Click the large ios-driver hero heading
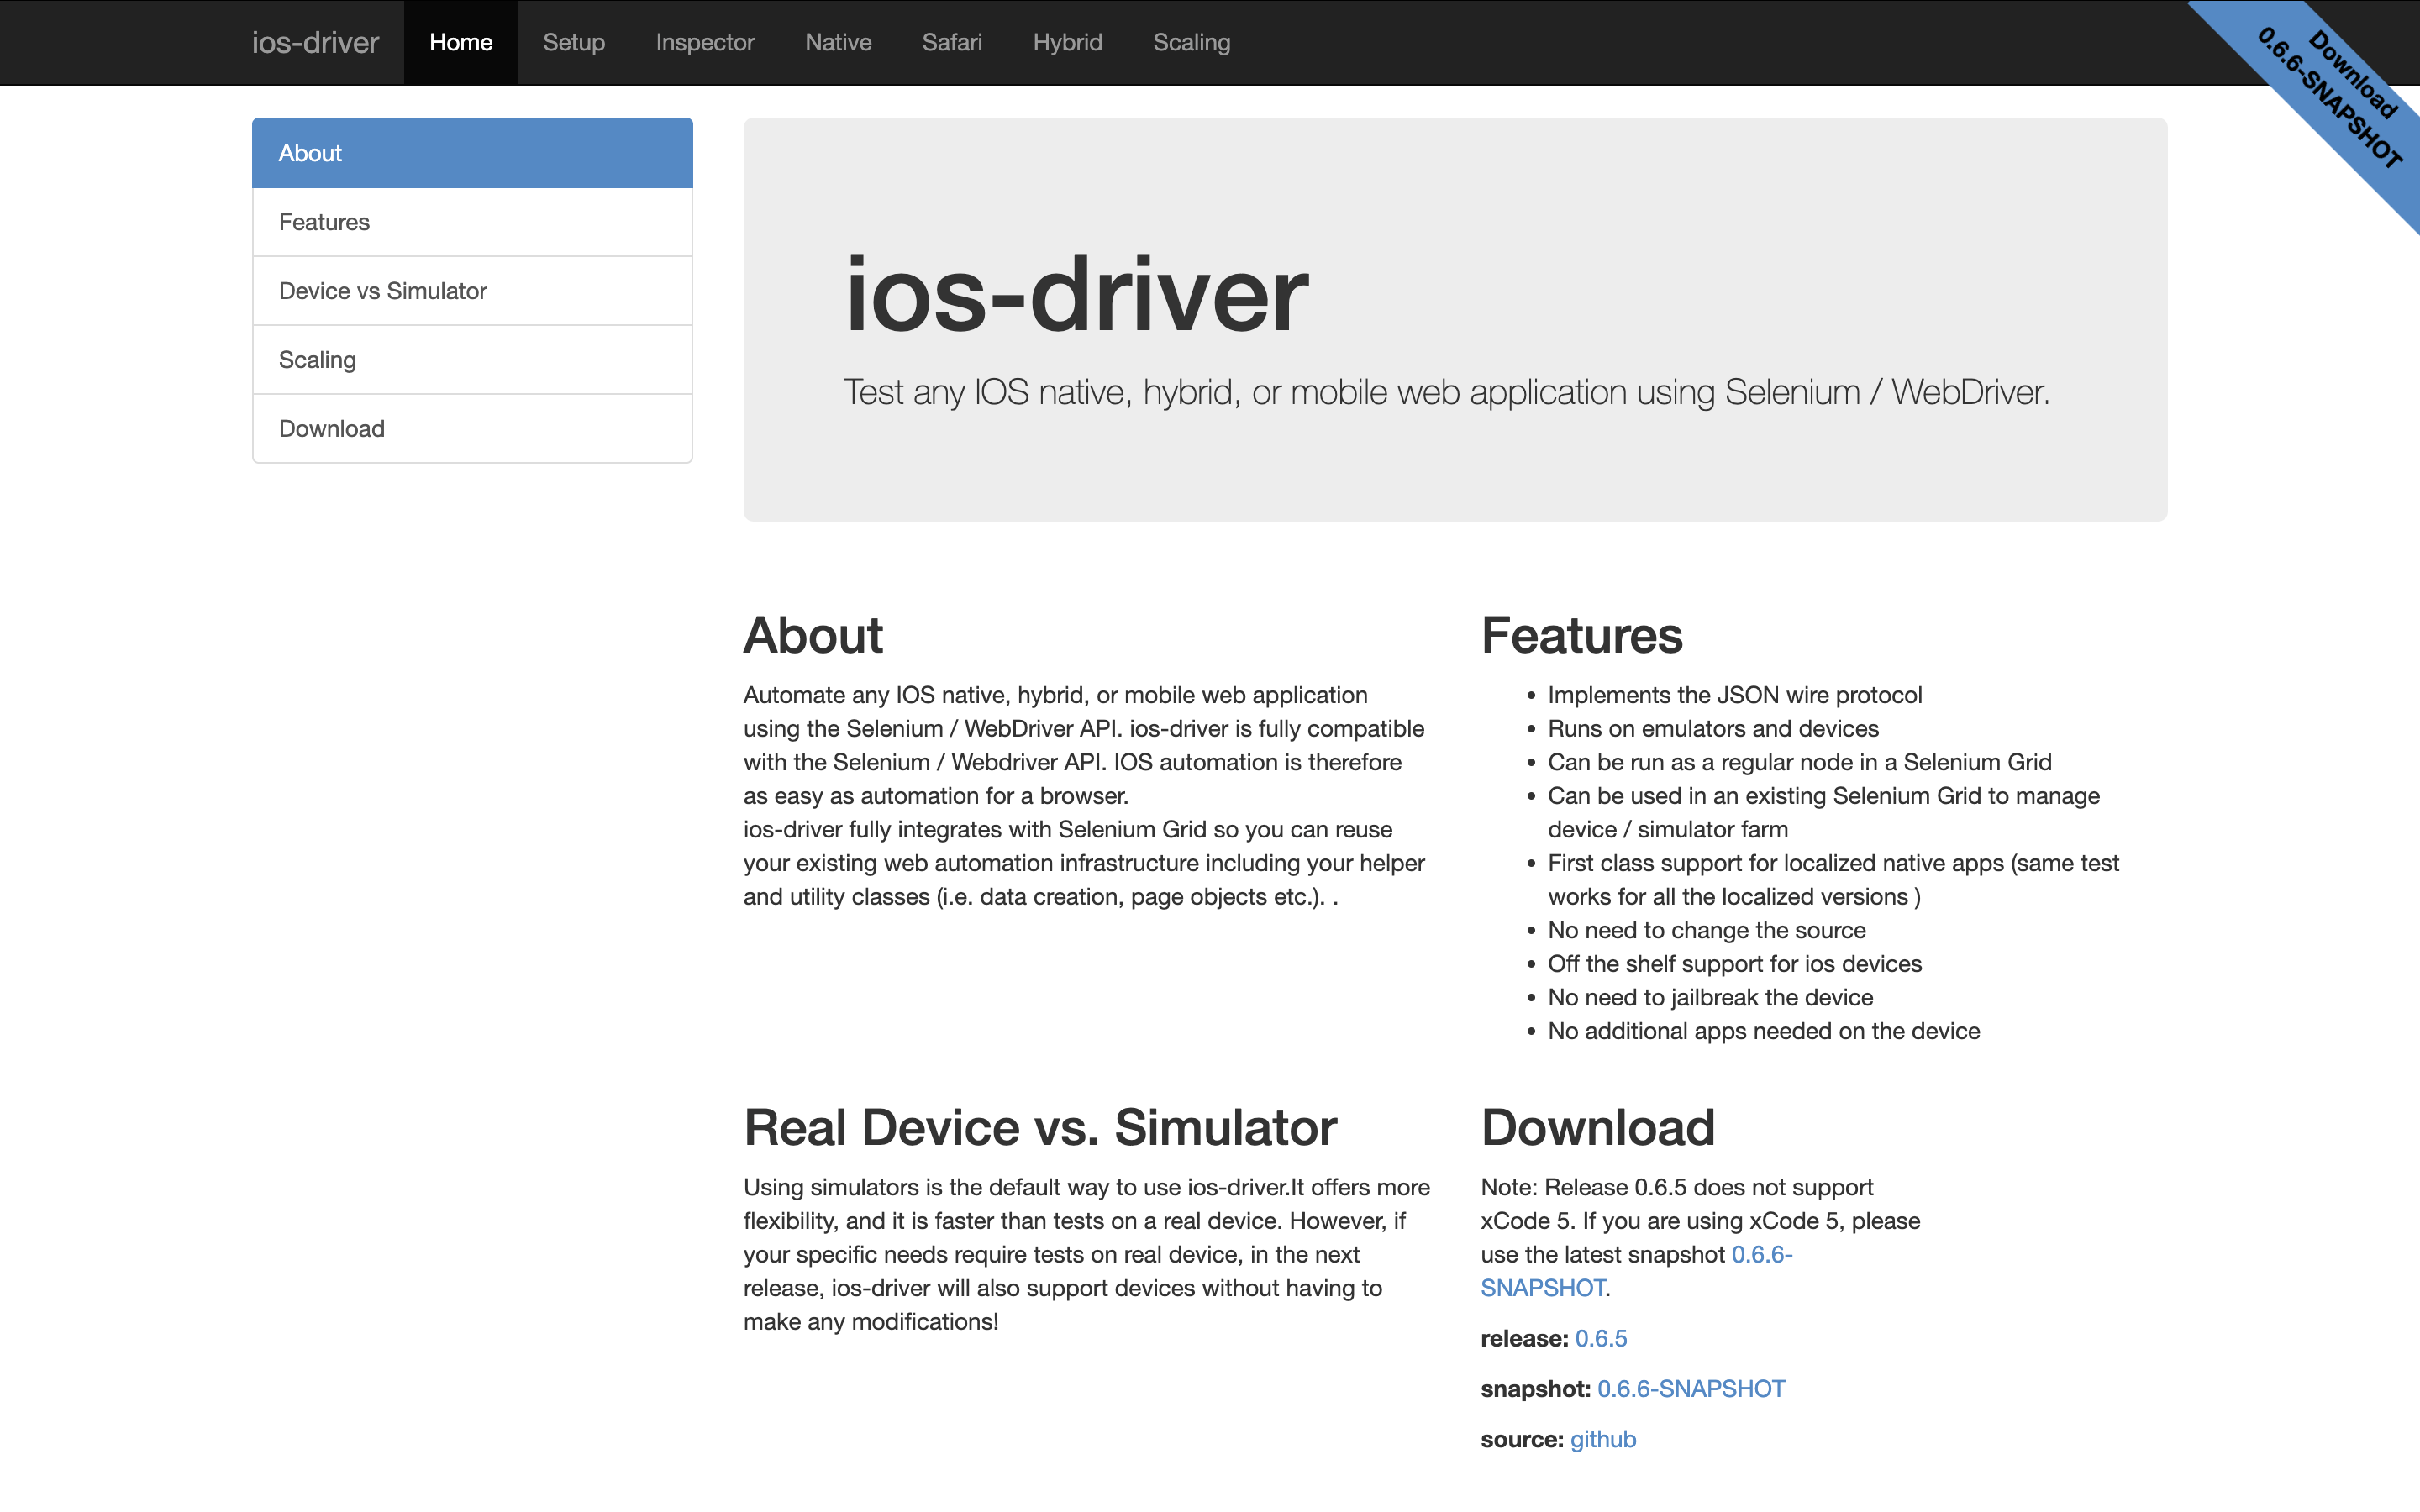2420x1512 pixels. tap(1076, 294)
